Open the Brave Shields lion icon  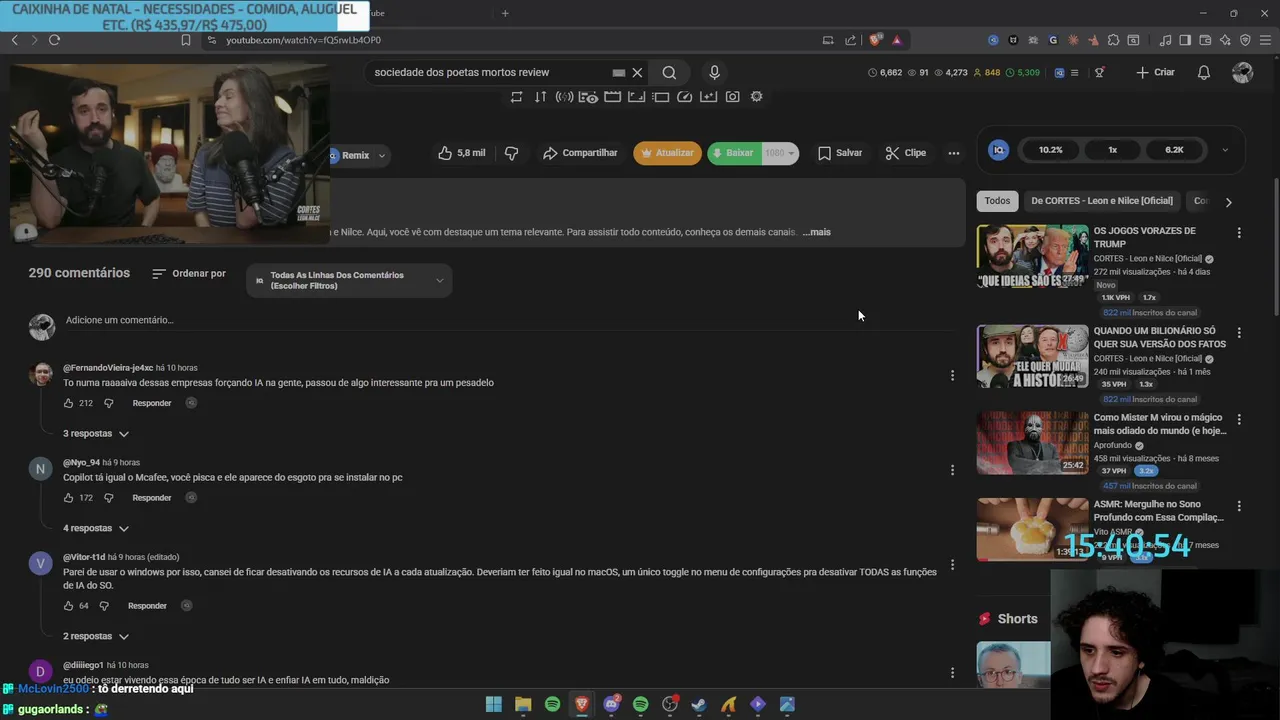coord(876,40)
